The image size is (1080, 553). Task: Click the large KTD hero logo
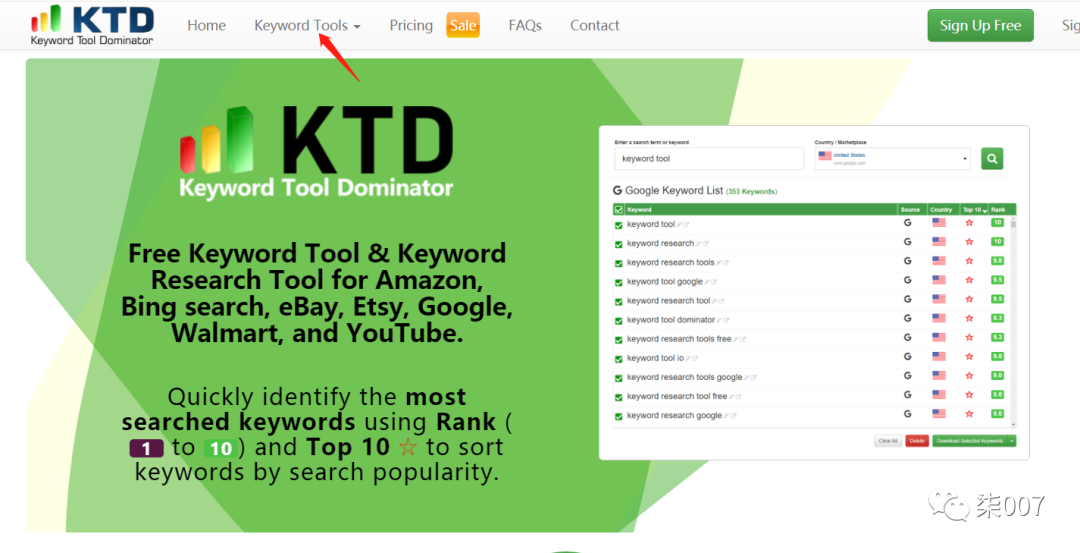[316, 152]
